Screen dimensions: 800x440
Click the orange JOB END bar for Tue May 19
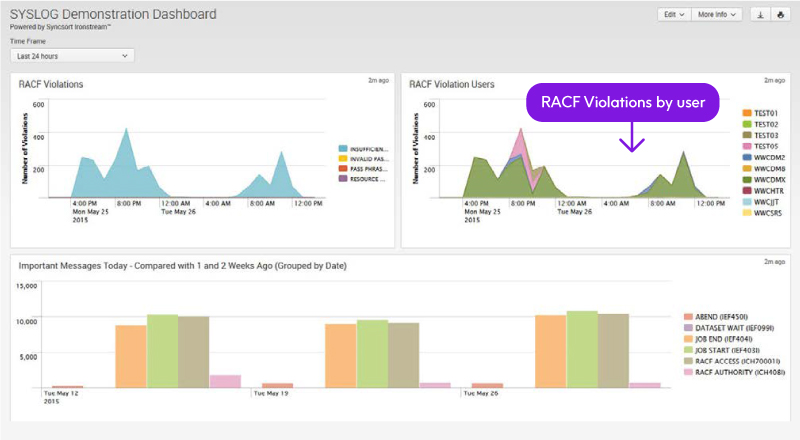click(341, 356)
